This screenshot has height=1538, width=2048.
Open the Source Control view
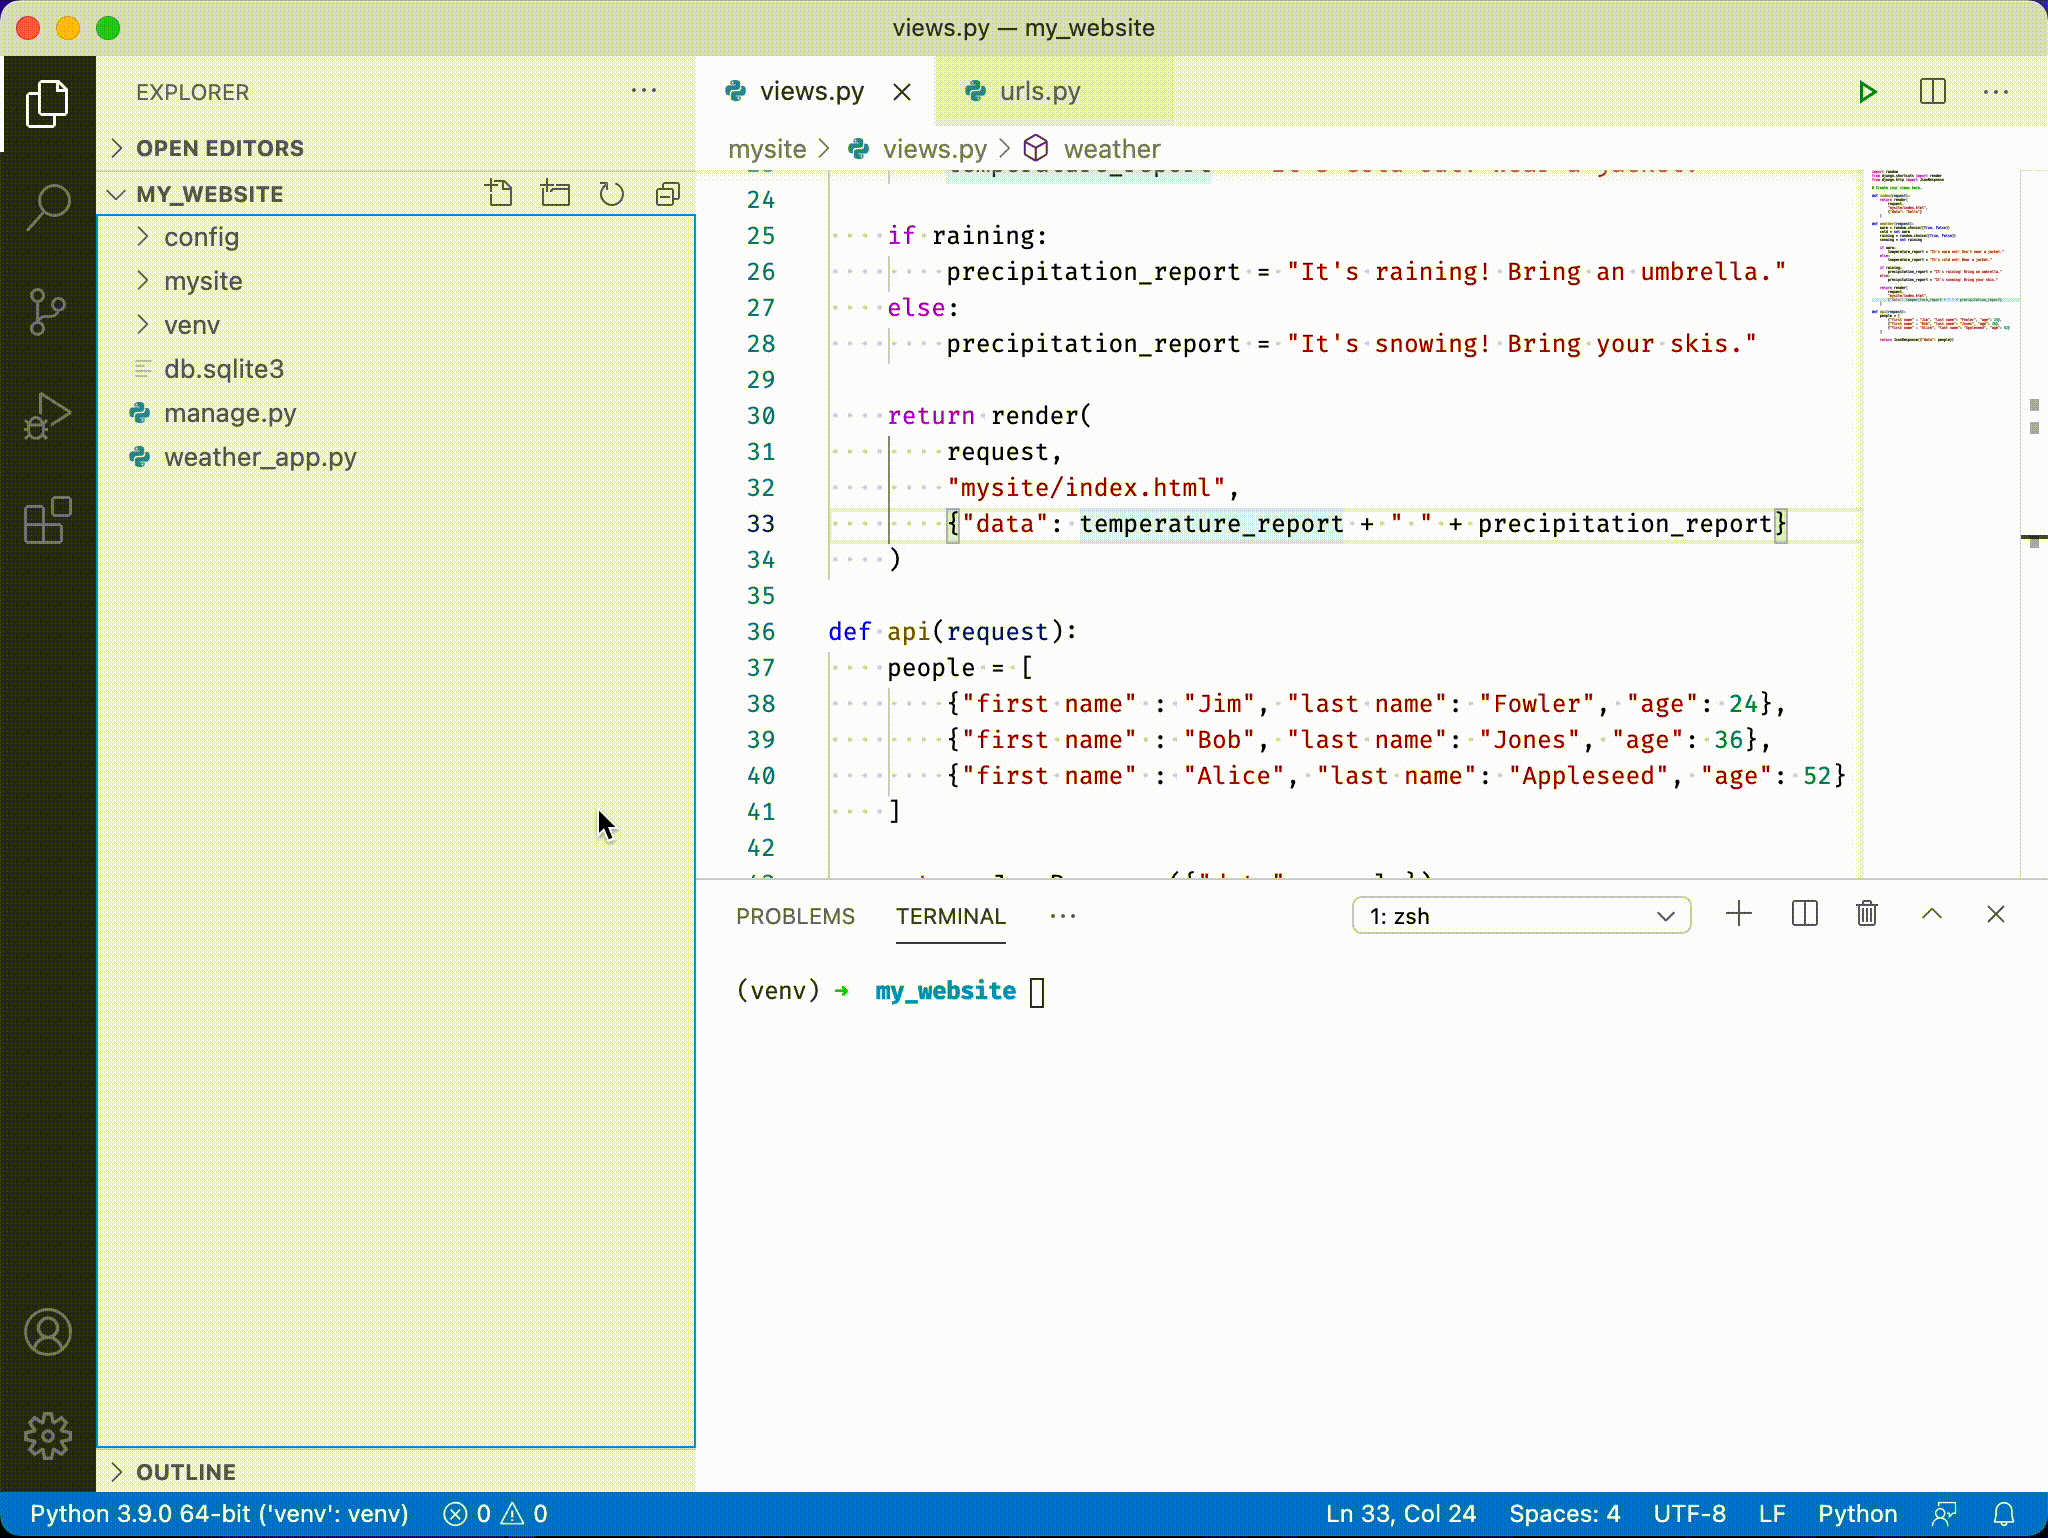click(47, 312)
